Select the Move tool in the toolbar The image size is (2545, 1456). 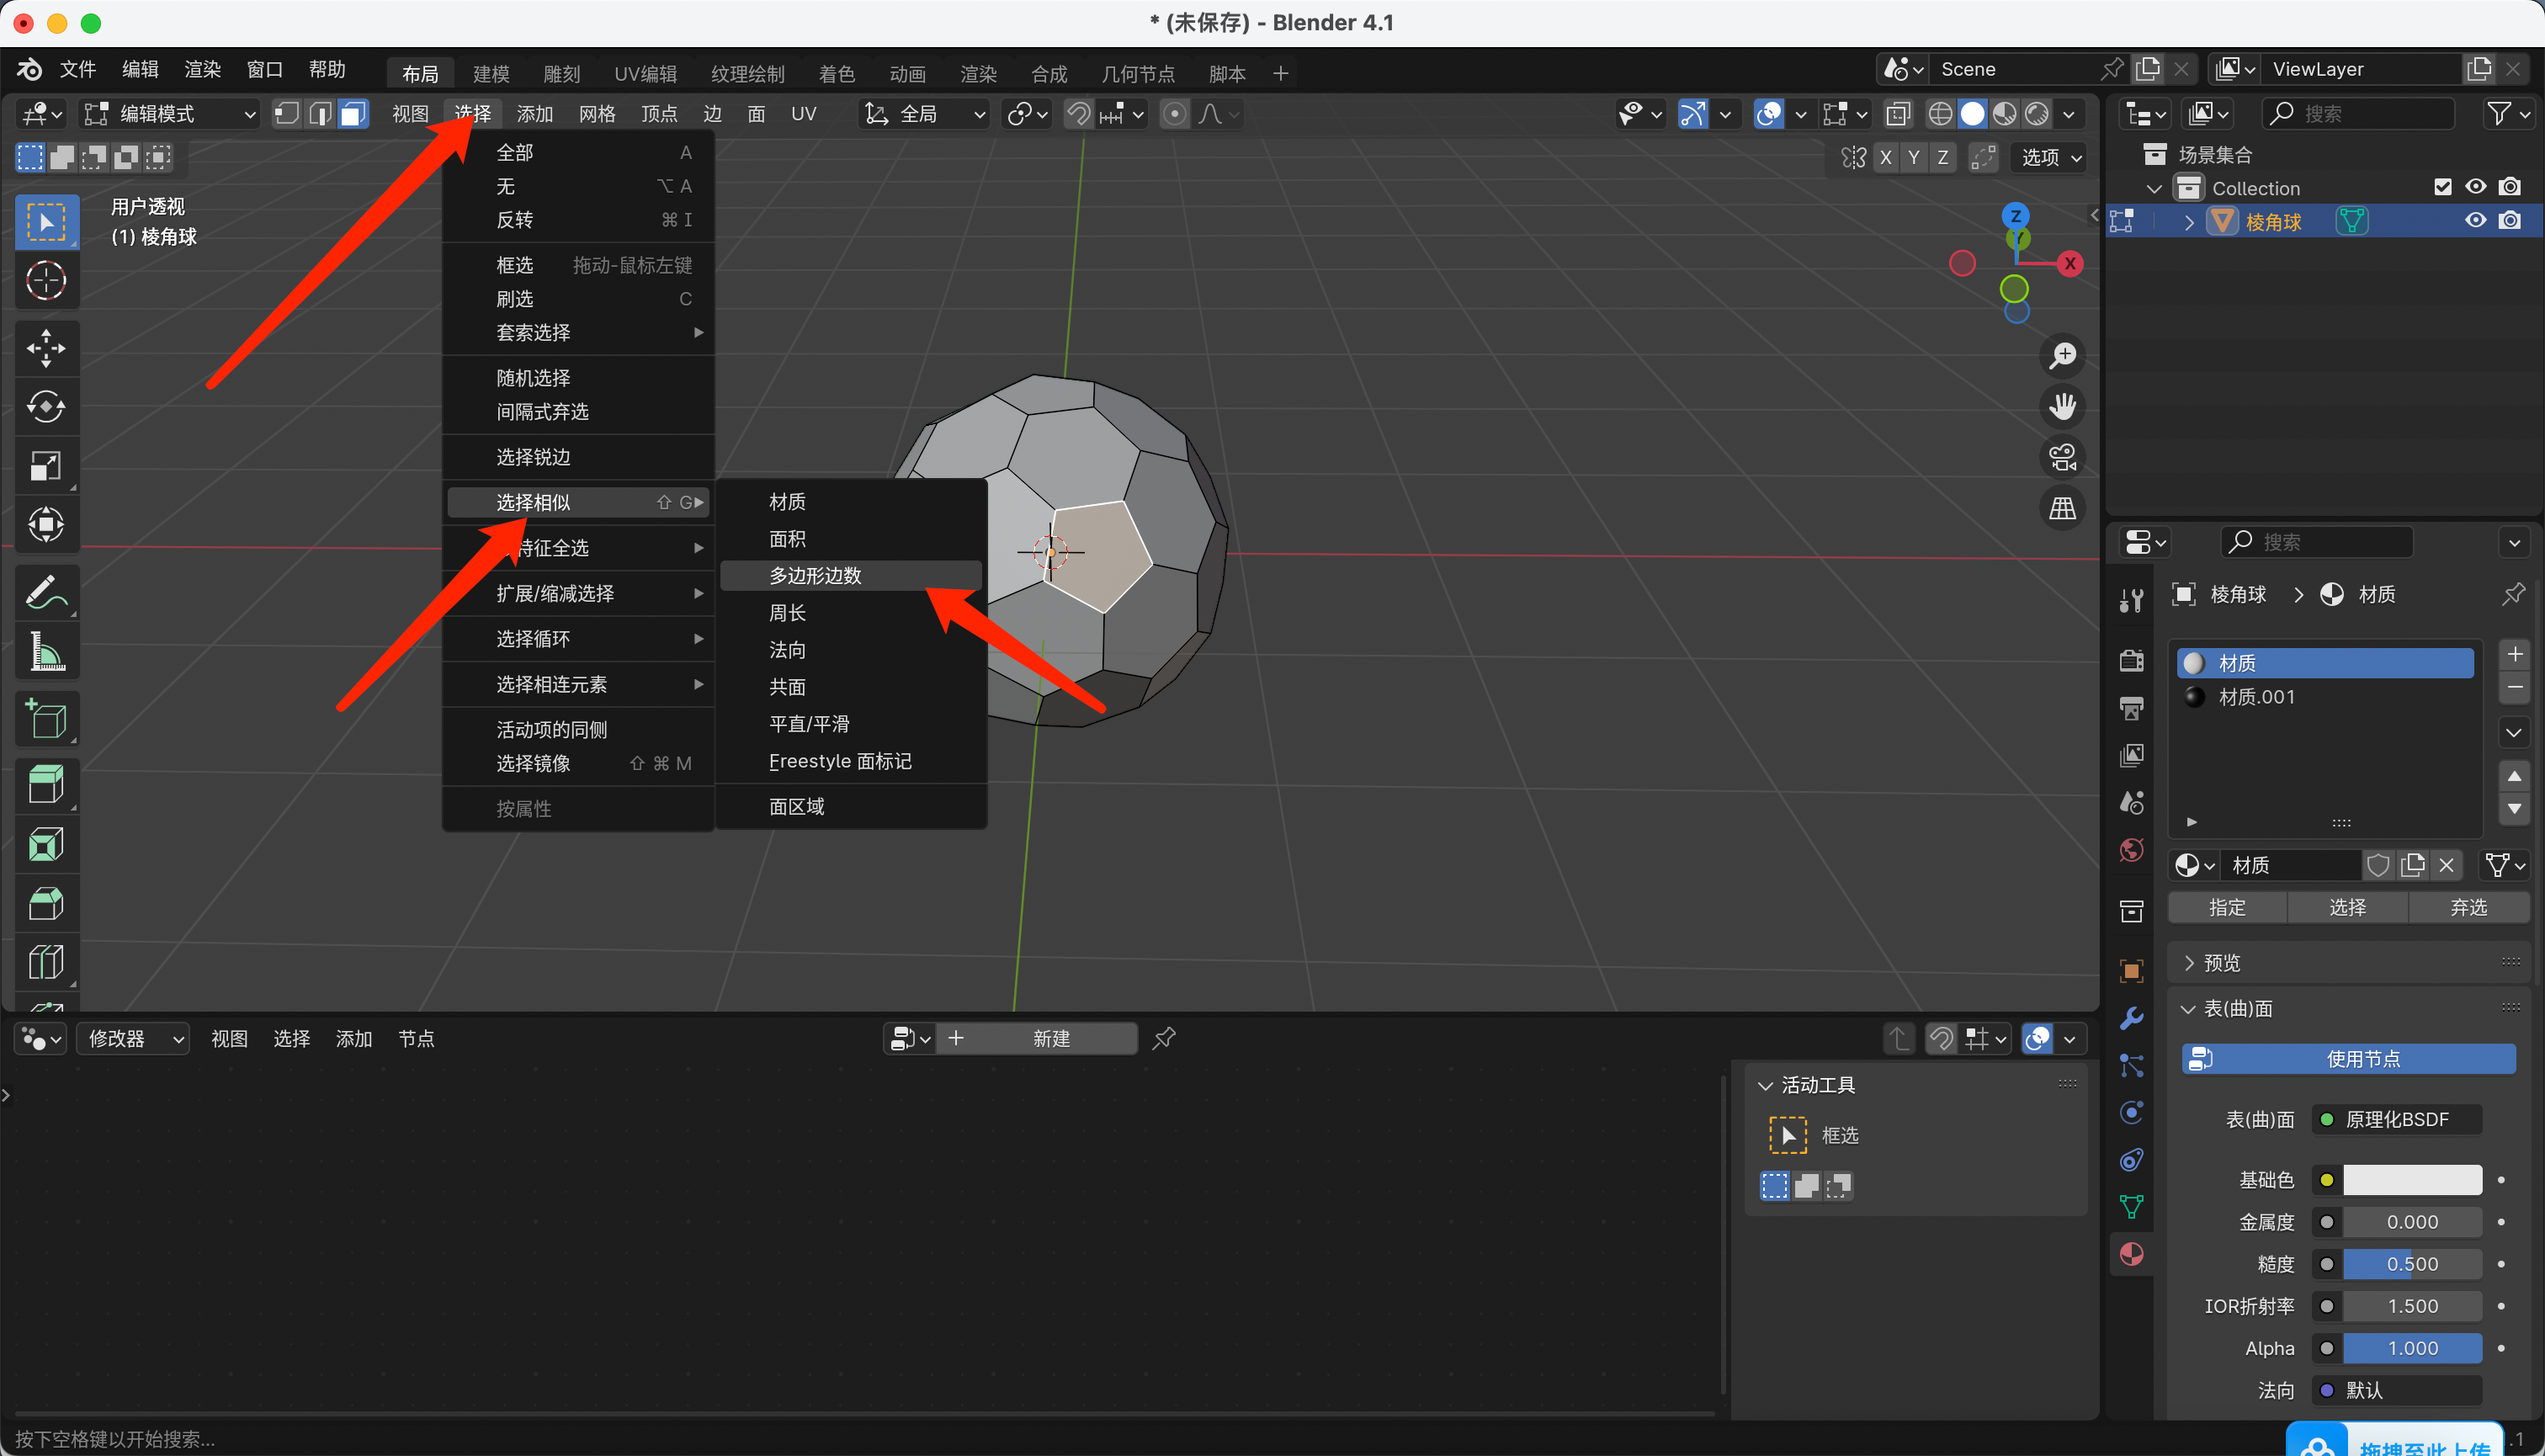46,348
